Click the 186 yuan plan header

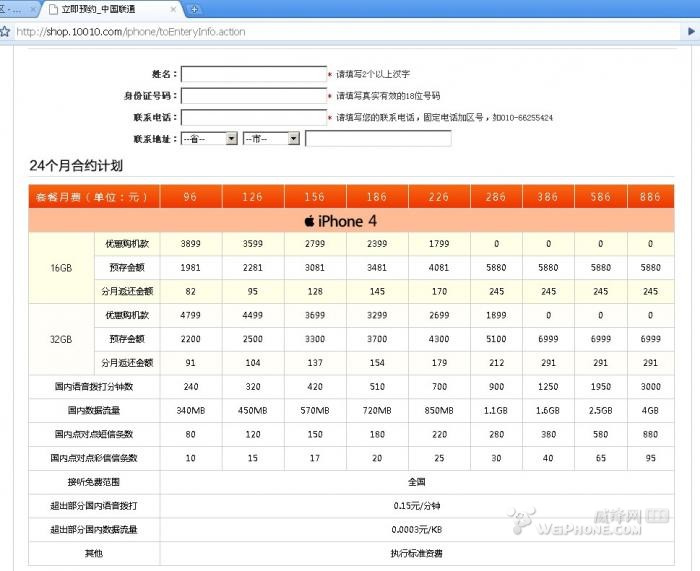(377, 197)
